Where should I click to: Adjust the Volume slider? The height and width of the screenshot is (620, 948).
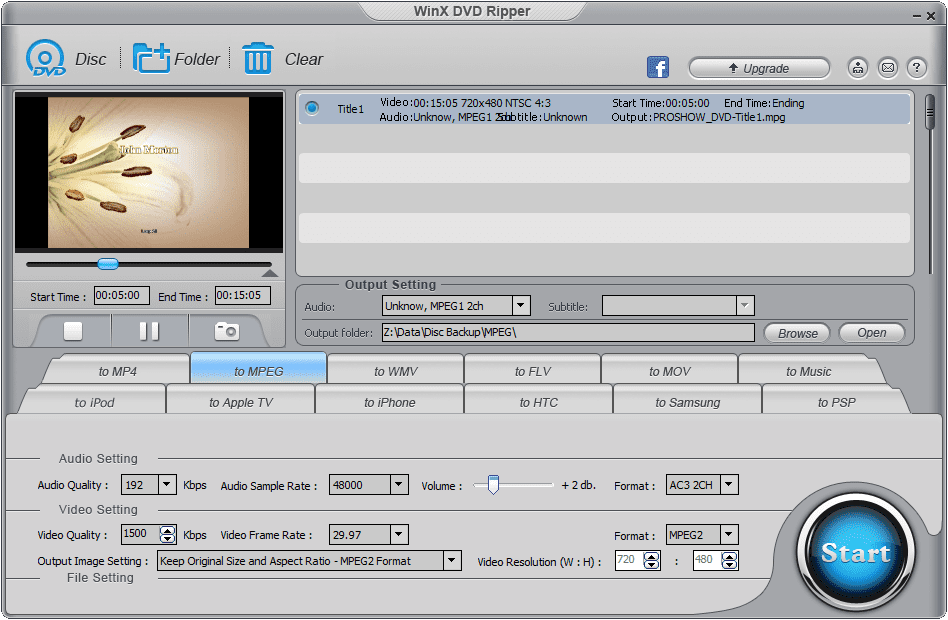coord(493,484)
